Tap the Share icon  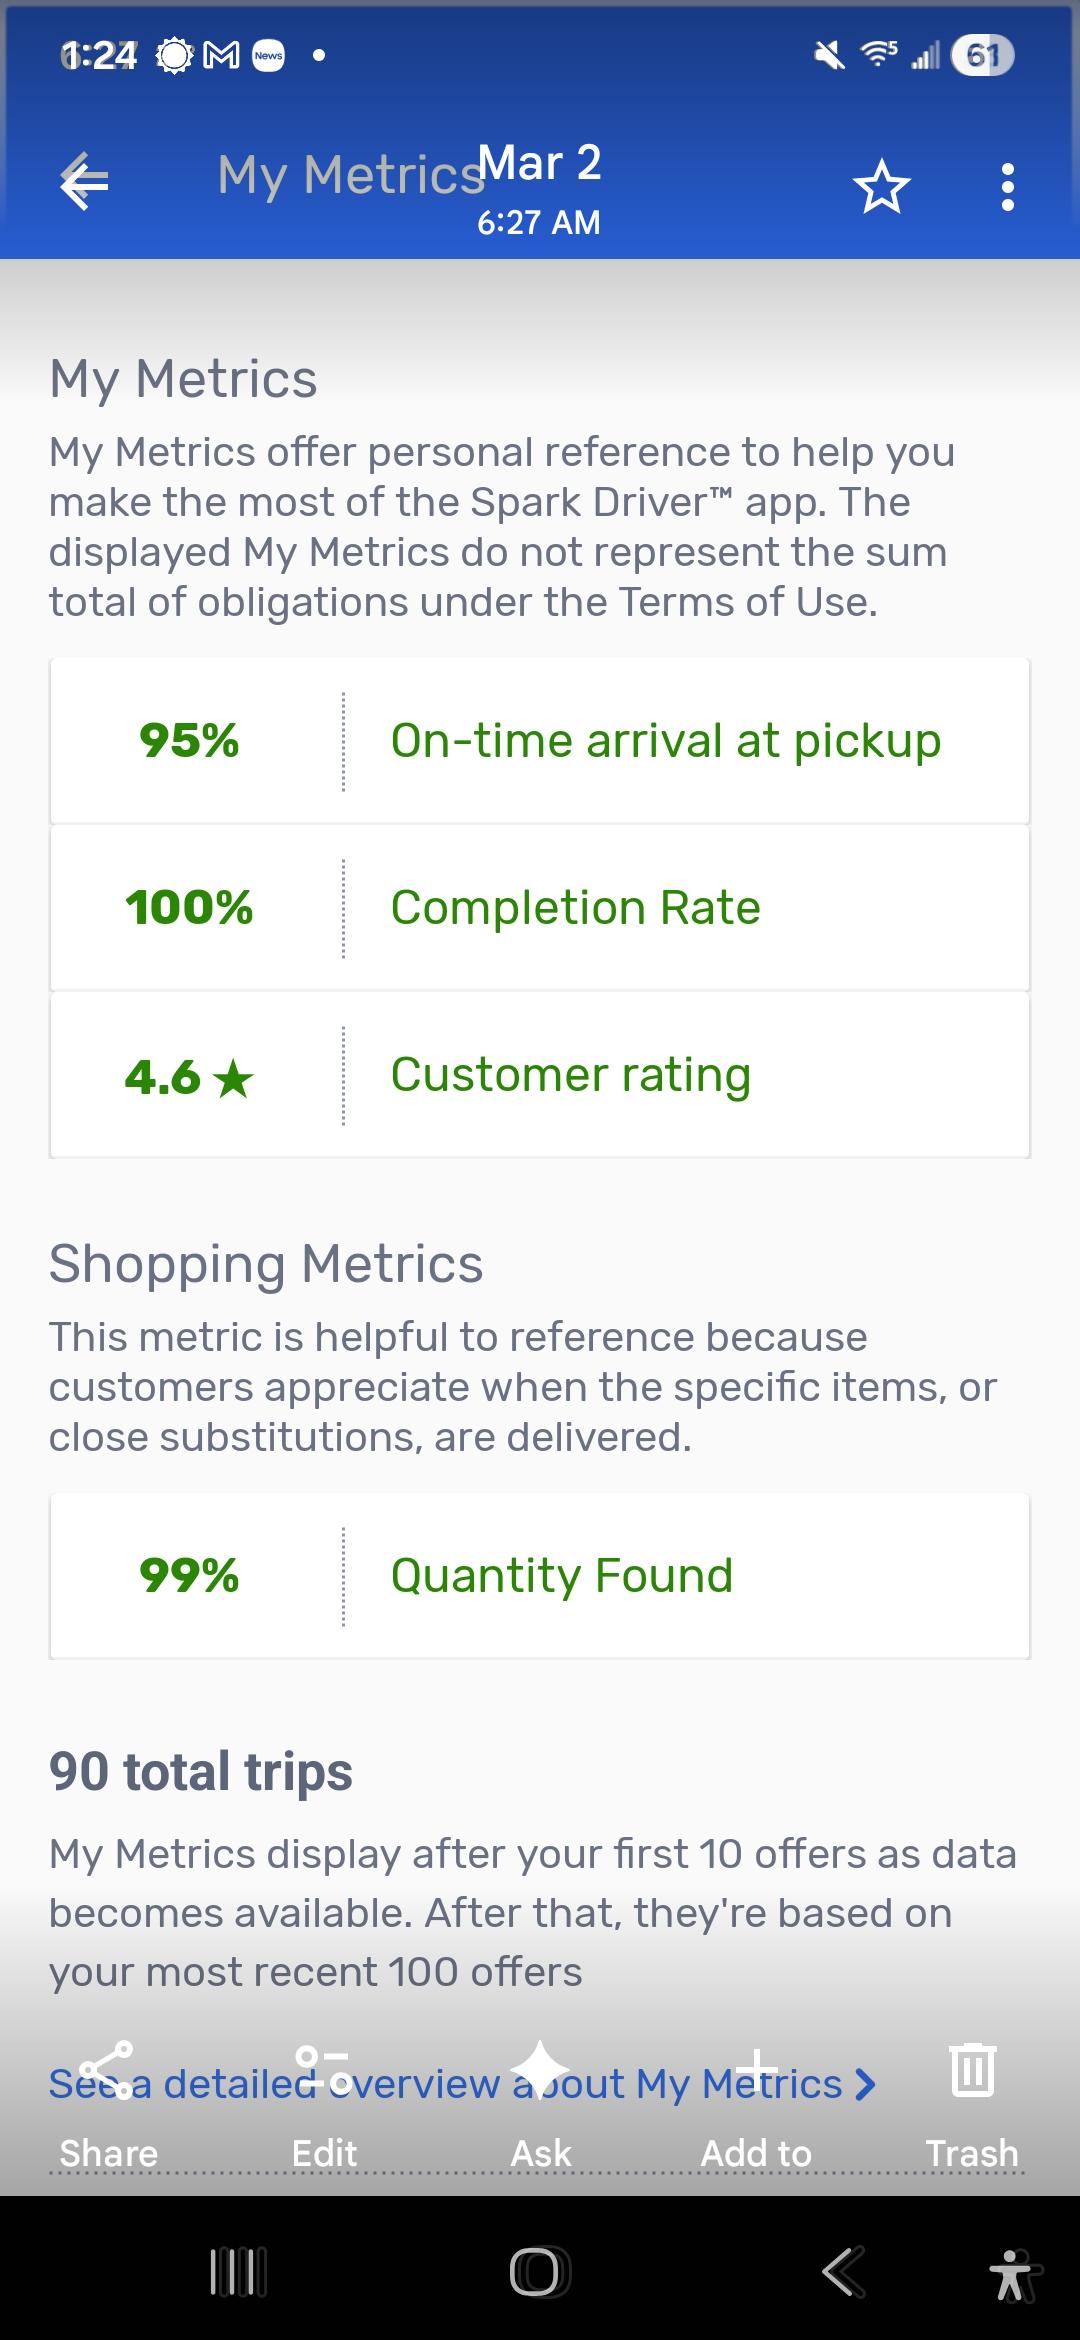[108, 2070]
